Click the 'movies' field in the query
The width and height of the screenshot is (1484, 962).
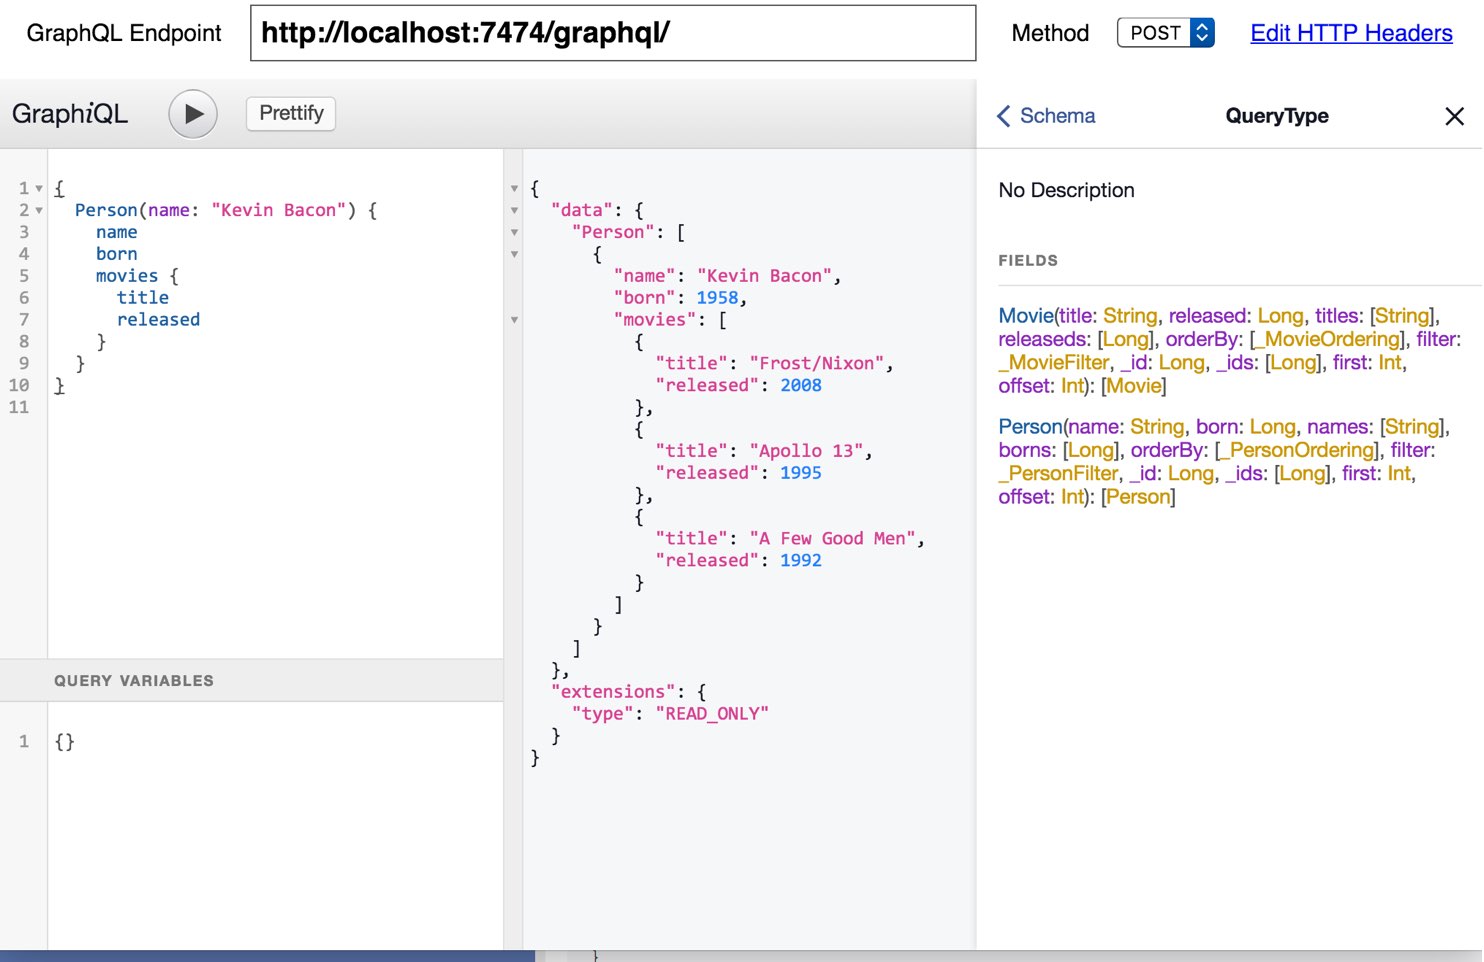click(127, 276)
